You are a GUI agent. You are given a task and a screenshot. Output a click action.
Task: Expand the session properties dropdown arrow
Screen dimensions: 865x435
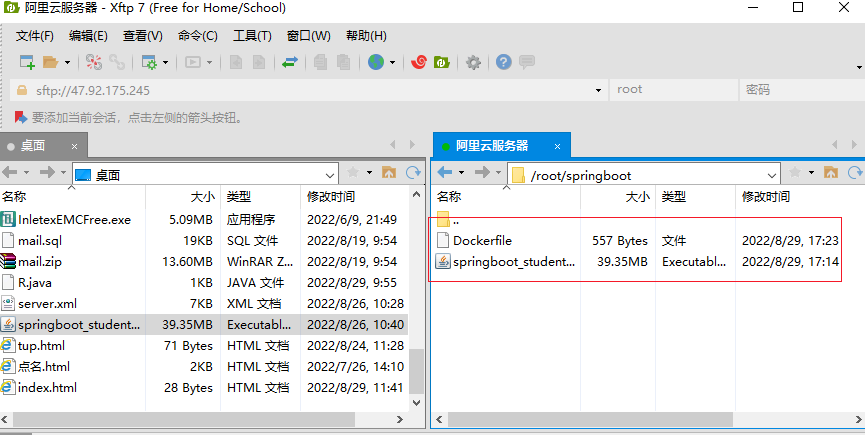pyautogui.click(x=165, y=63)
